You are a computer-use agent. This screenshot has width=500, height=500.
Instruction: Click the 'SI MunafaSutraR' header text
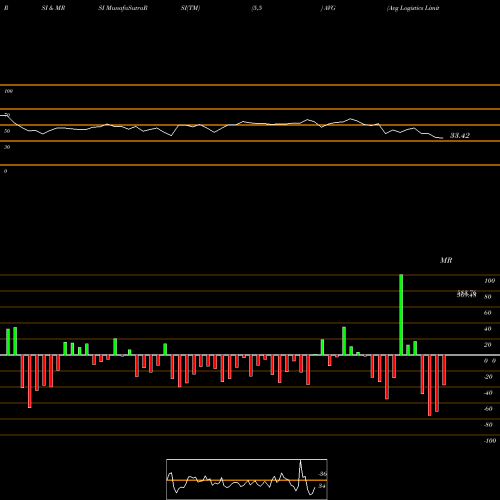click(123, 8)
